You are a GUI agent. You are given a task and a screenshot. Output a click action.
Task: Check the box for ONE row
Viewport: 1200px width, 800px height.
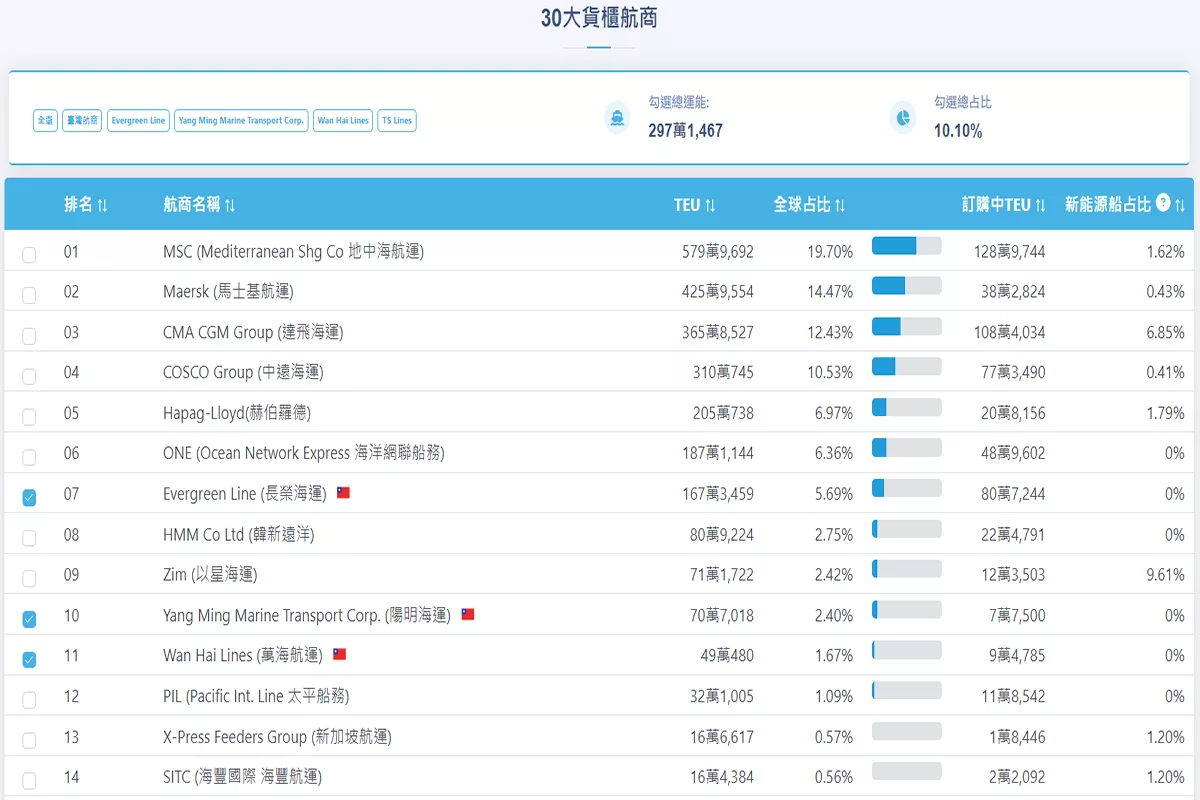[x=29, y=457]
